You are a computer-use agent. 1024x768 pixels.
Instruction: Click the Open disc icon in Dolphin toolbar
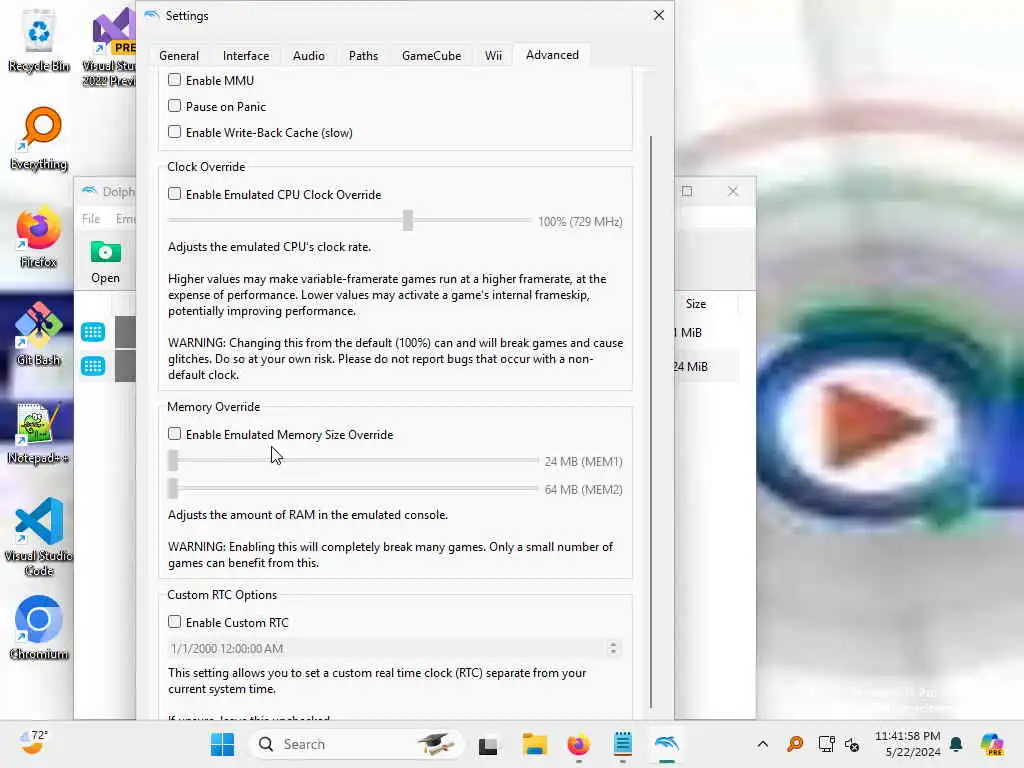[x=105, y=263]
